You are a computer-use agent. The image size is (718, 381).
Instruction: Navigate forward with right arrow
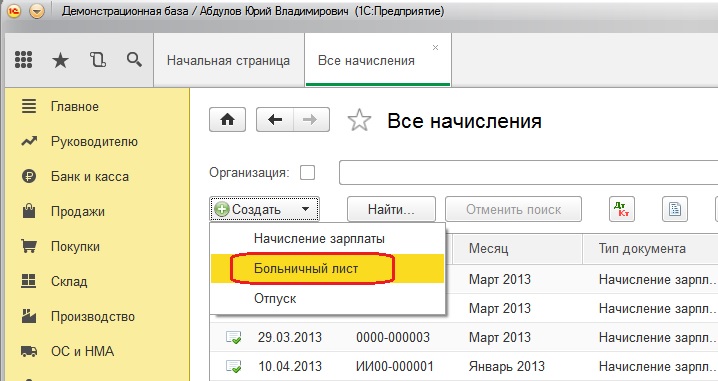tap(311, 120)
